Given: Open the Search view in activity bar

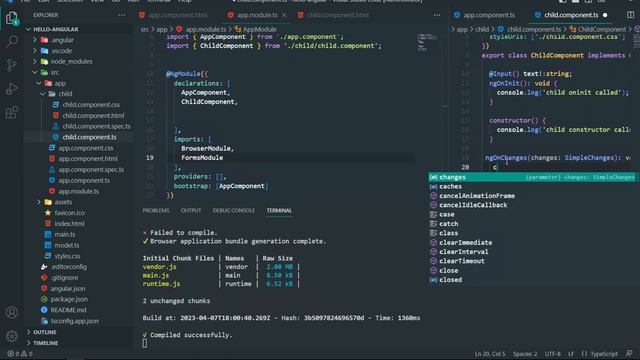Looking at the screenshot, I should (x=12, y=41).
